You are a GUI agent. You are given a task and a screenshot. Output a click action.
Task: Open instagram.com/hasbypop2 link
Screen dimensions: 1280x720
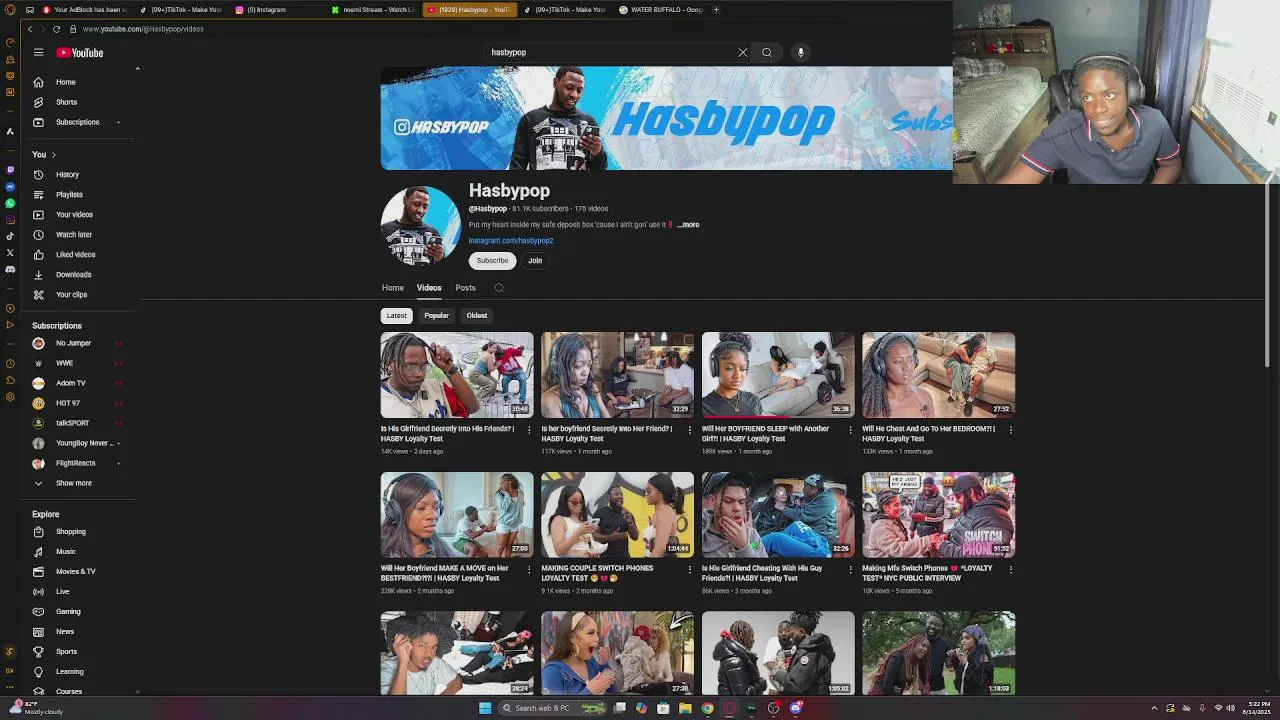coord(511,241)
